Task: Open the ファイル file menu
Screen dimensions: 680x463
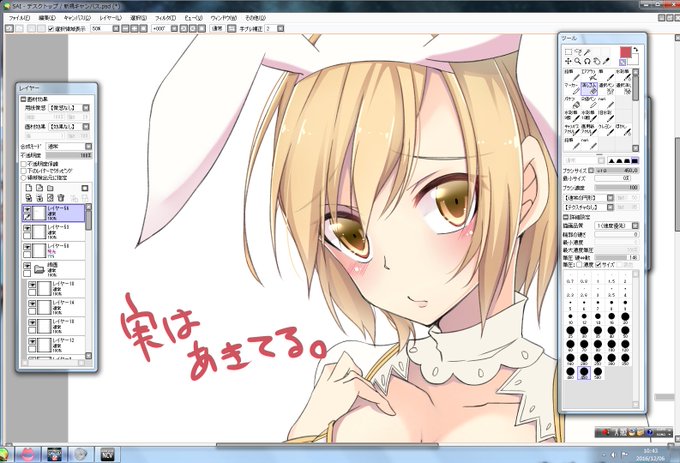Action: tap(20, 18)
